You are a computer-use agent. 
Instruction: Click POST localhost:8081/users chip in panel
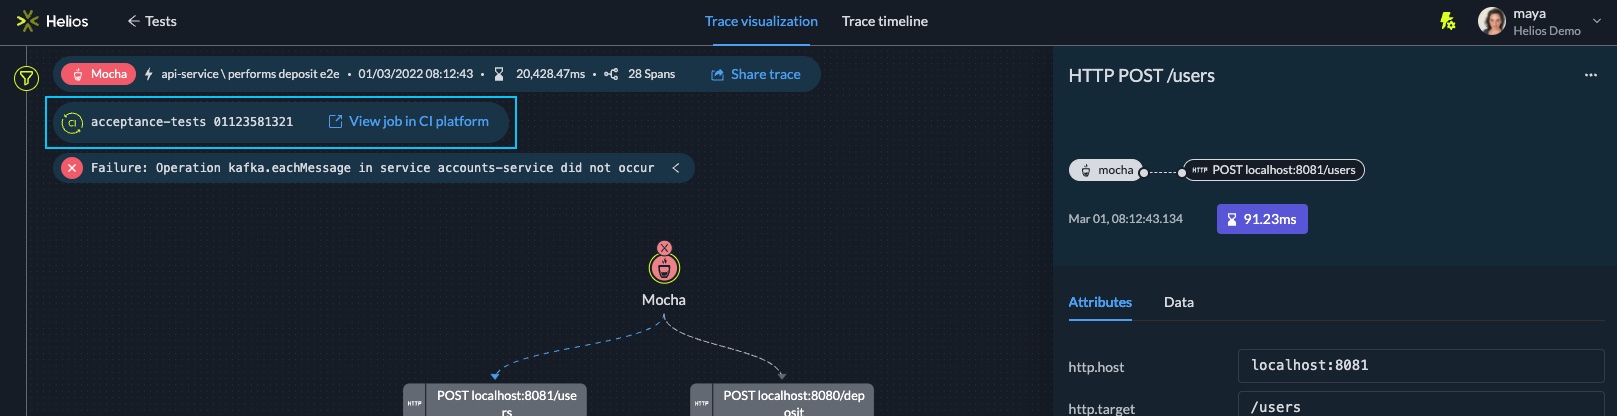(1274, 170)
